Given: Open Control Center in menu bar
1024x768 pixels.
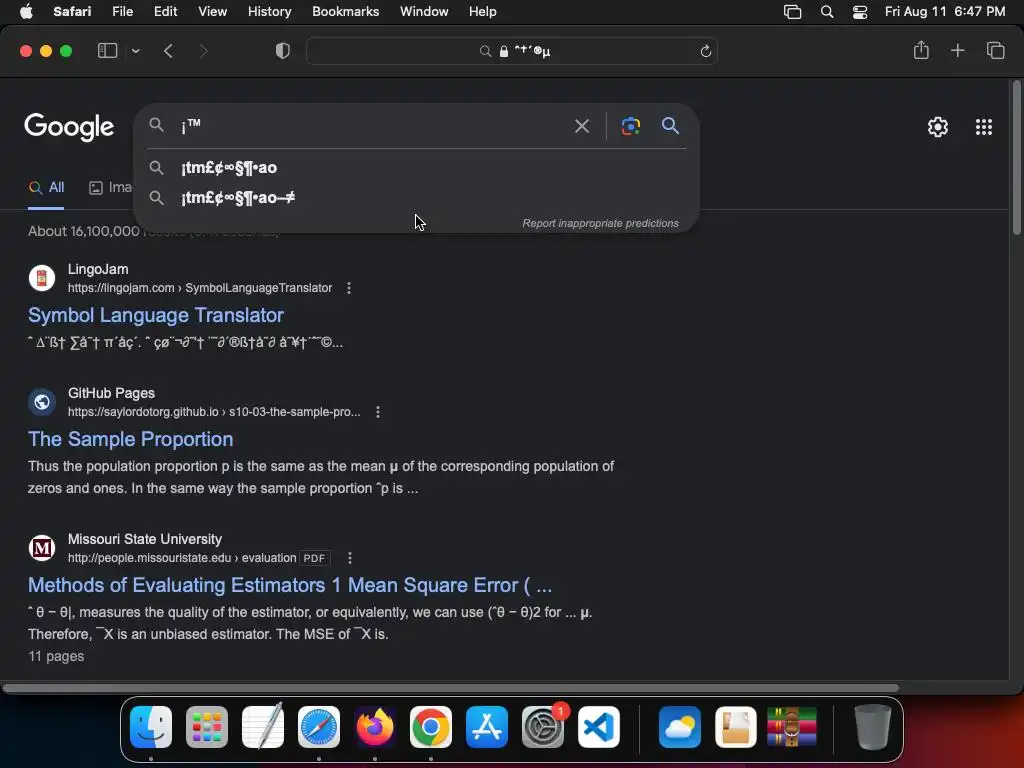Looking at the screenshot, I should coord(860,12).
